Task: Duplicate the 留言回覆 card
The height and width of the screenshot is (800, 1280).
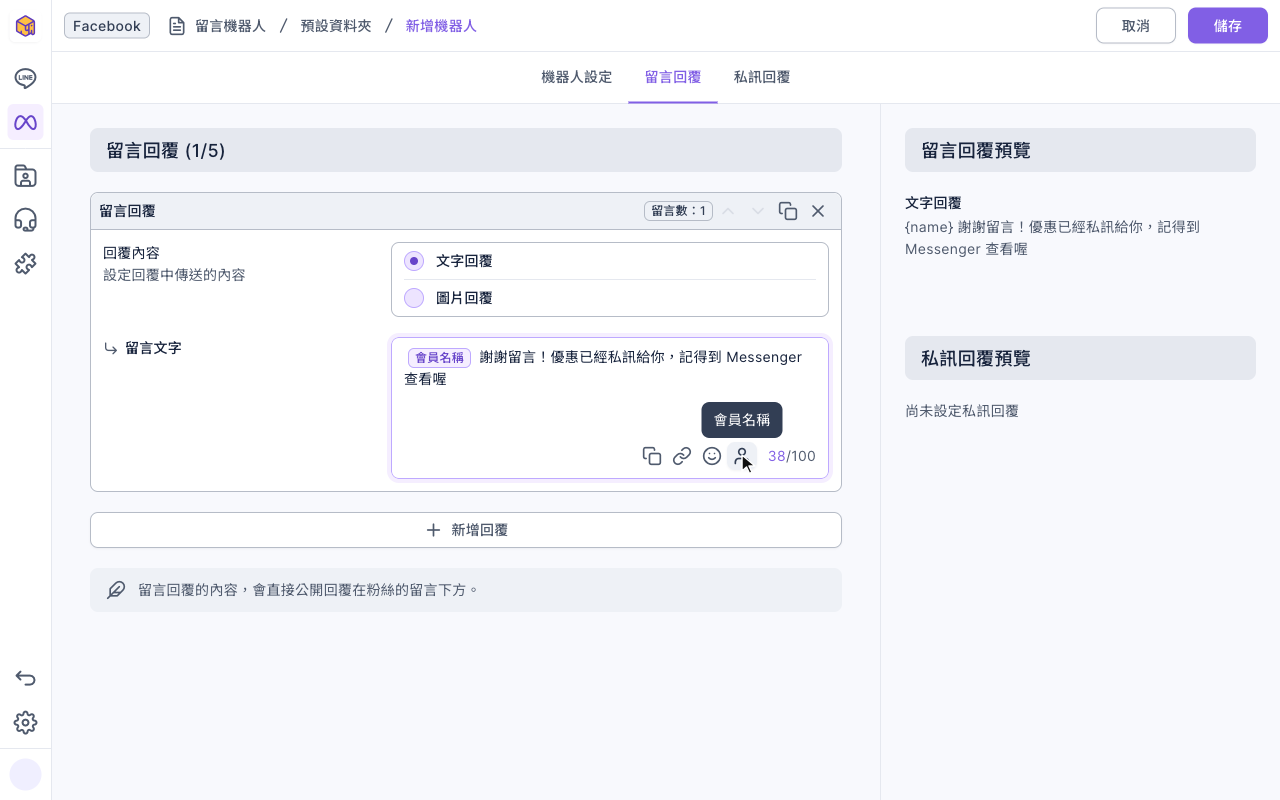Action: 788,211
